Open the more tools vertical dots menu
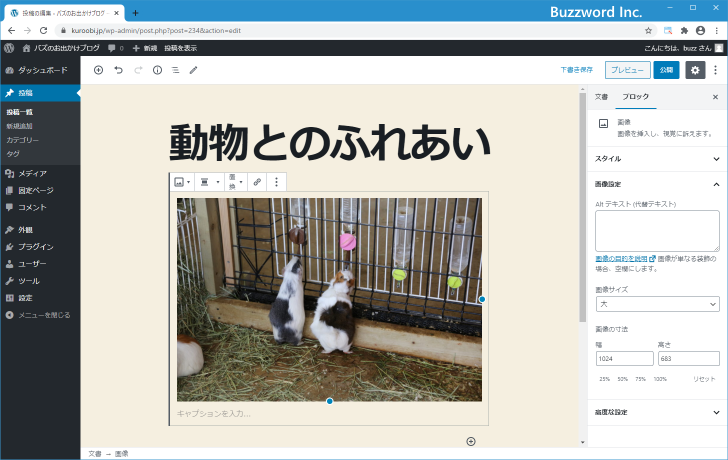The height and width of the screenshot is (460, 728). point(715,70)
